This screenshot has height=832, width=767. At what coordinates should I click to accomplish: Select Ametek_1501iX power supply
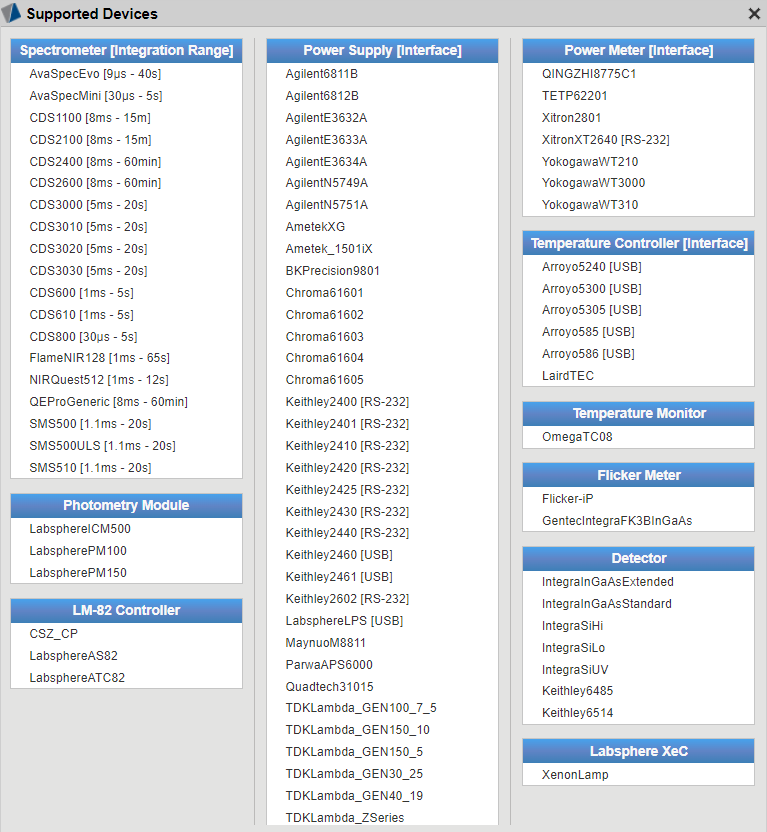click(x=329, y=249)
